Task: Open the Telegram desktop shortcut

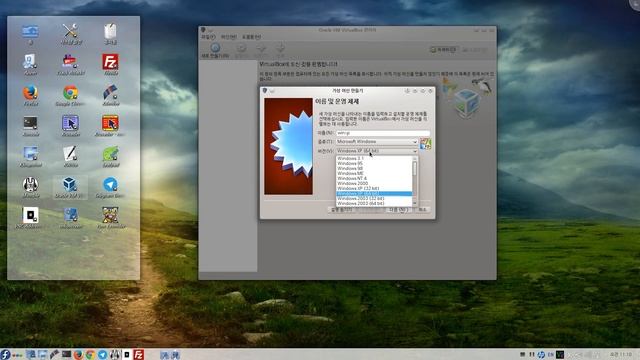Action: 110,186
